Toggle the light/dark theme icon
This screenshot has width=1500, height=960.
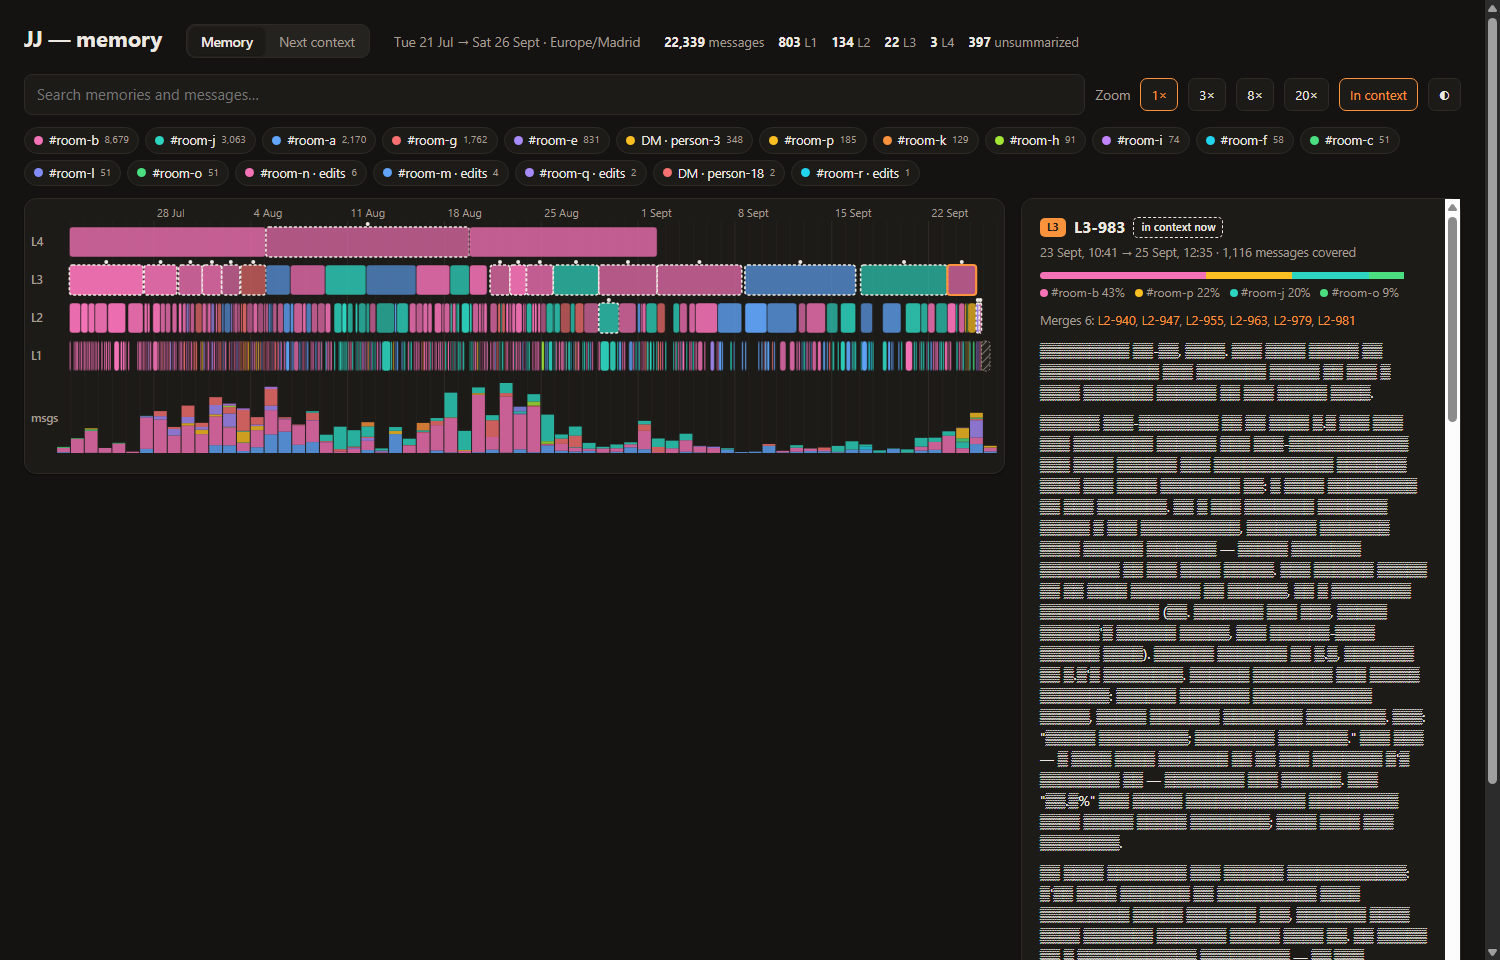pyautogui.click(x=1444, y=95)
